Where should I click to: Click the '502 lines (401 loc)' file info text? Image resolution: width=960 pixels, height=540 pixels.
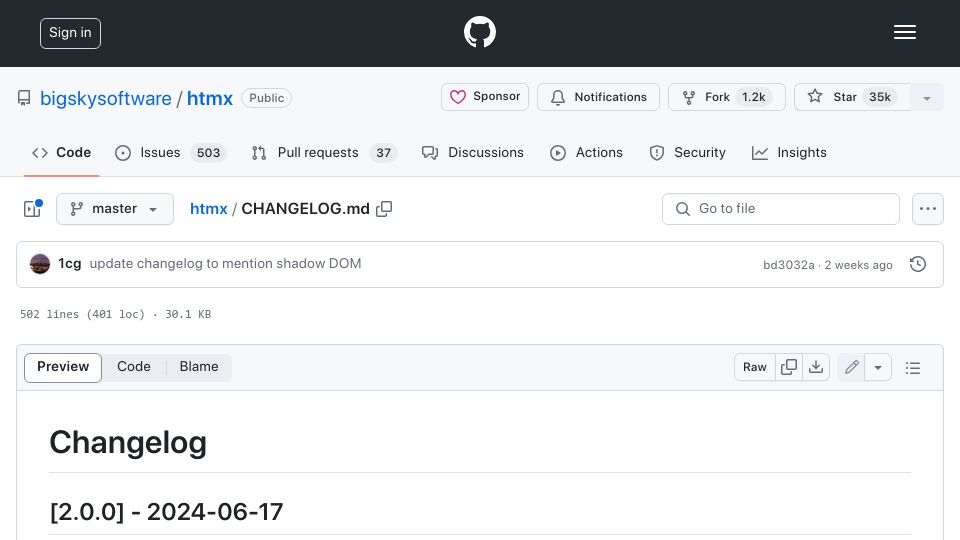tap(83, 314)
